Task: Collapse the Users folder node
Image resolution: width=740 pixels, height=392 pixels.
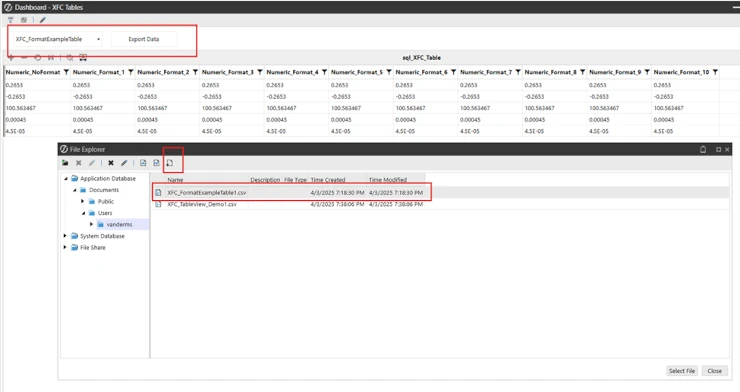Action: click(x=83, y=213)
